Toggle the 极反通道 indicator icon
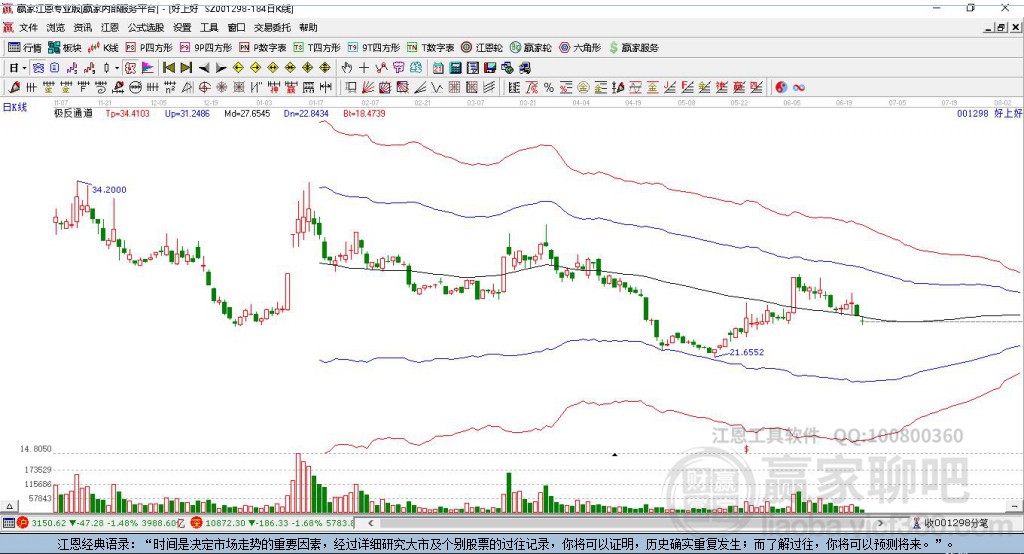 [x=130, y=68]
